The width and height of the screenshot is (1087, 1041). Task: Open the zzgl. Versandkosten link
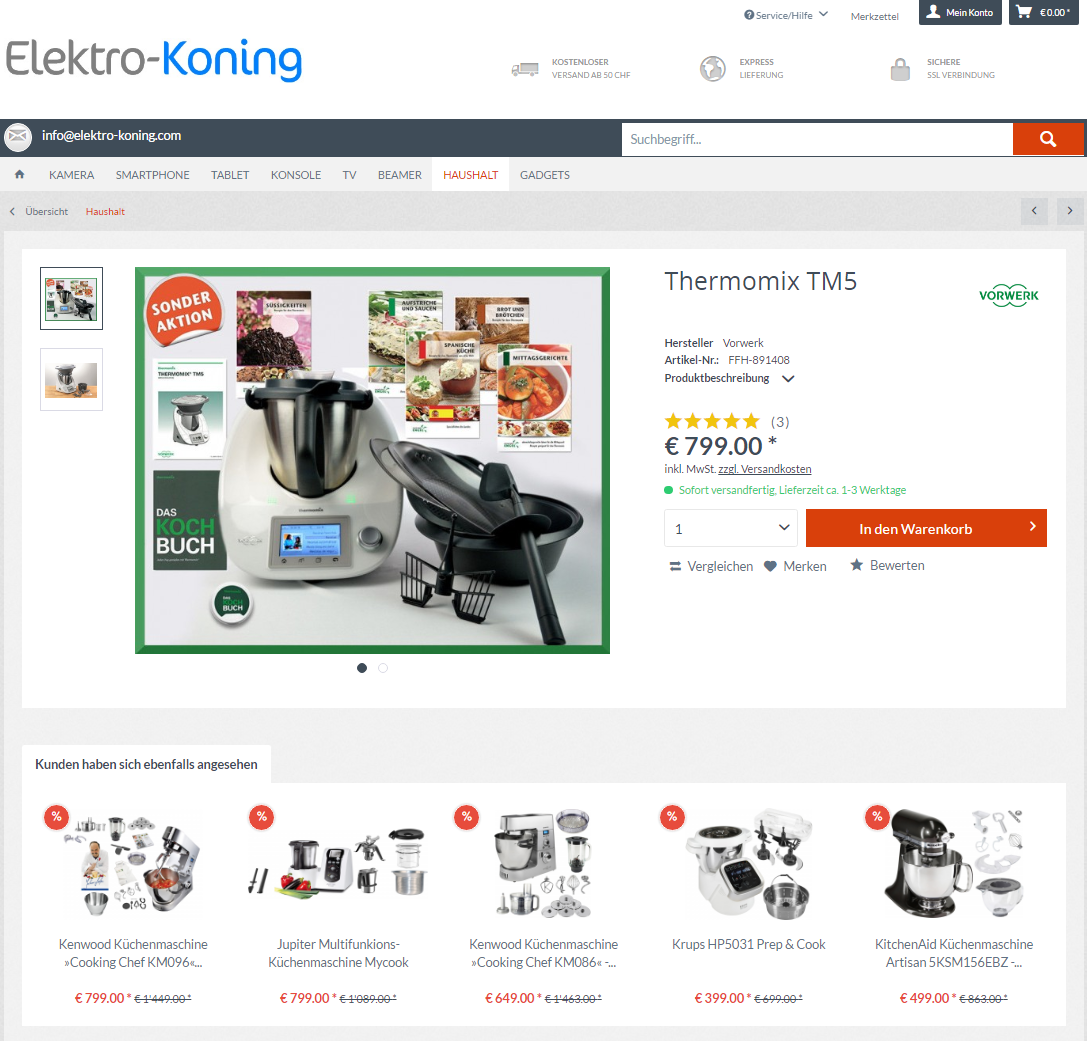[x=765, y=469]
